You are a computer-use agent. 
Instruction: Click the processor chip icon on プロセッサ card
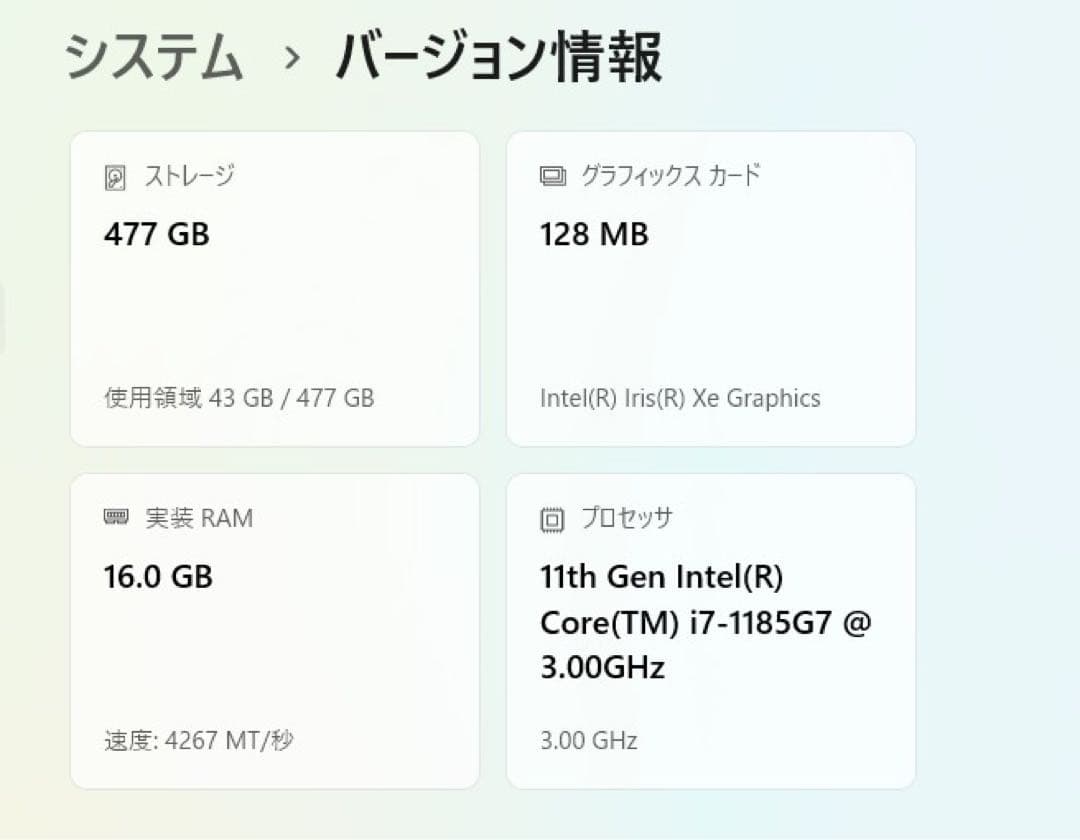click(x=550, y=518)
